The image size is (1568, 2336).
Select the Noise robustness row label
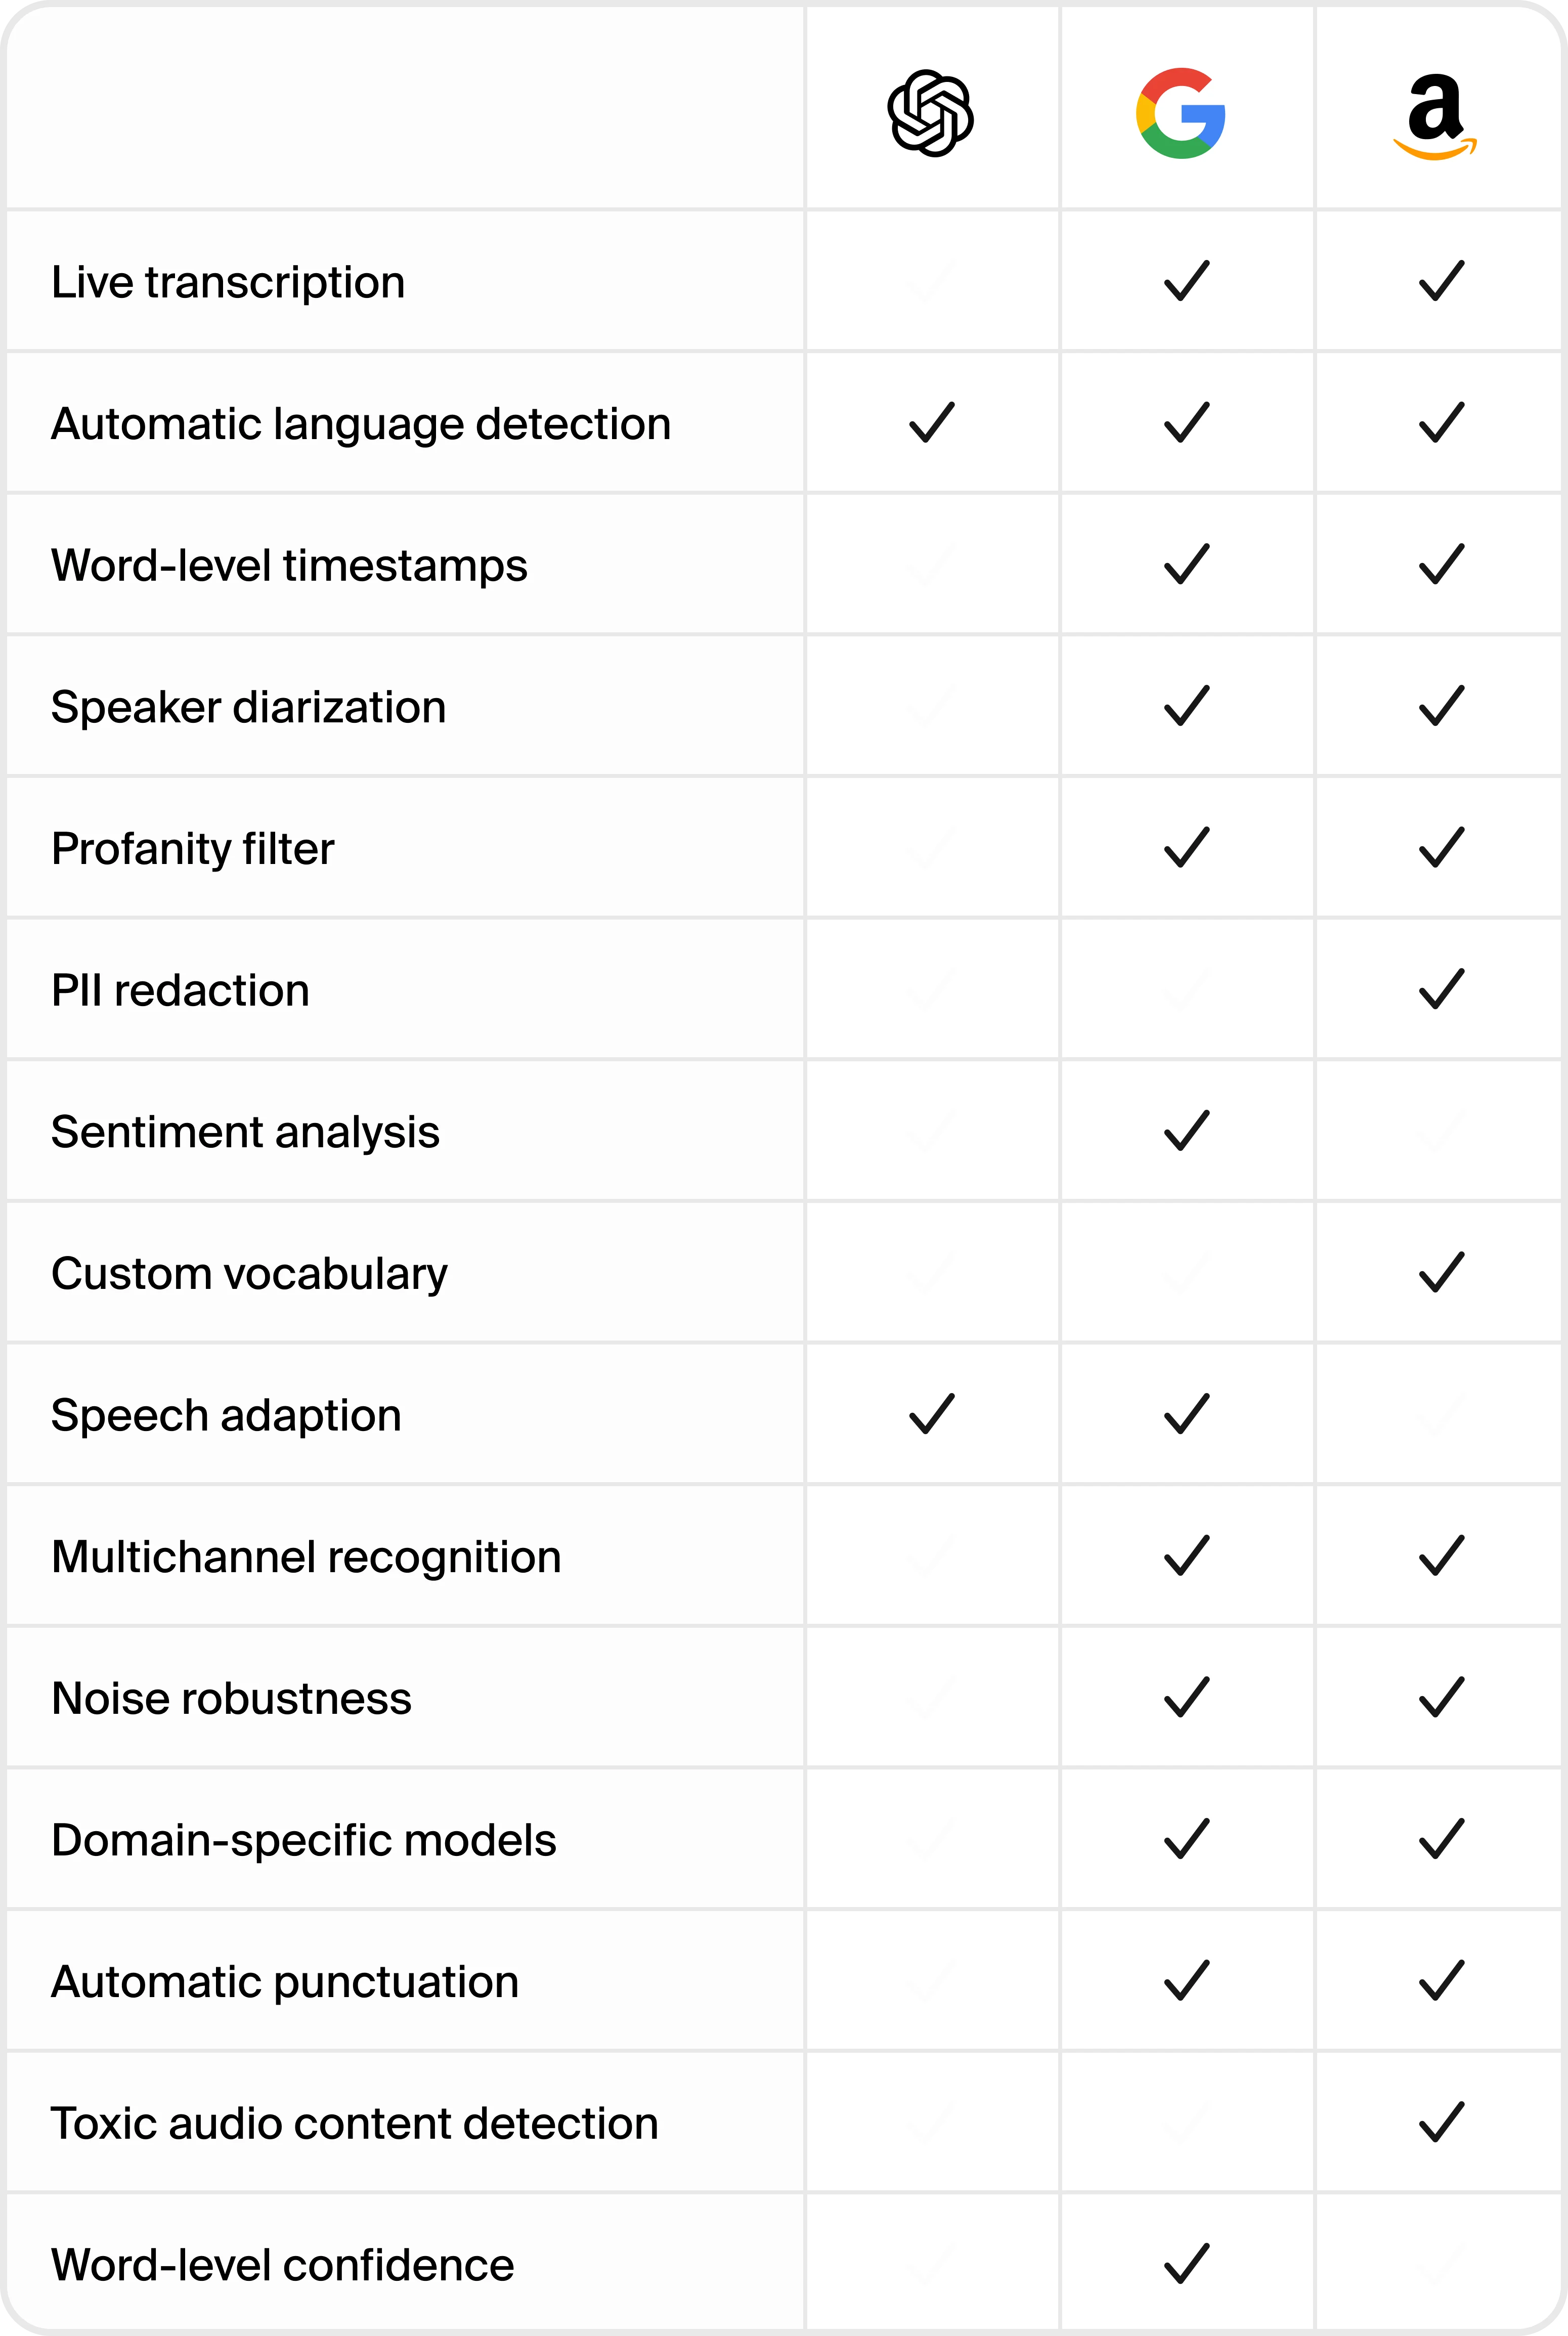point(231,1699)
